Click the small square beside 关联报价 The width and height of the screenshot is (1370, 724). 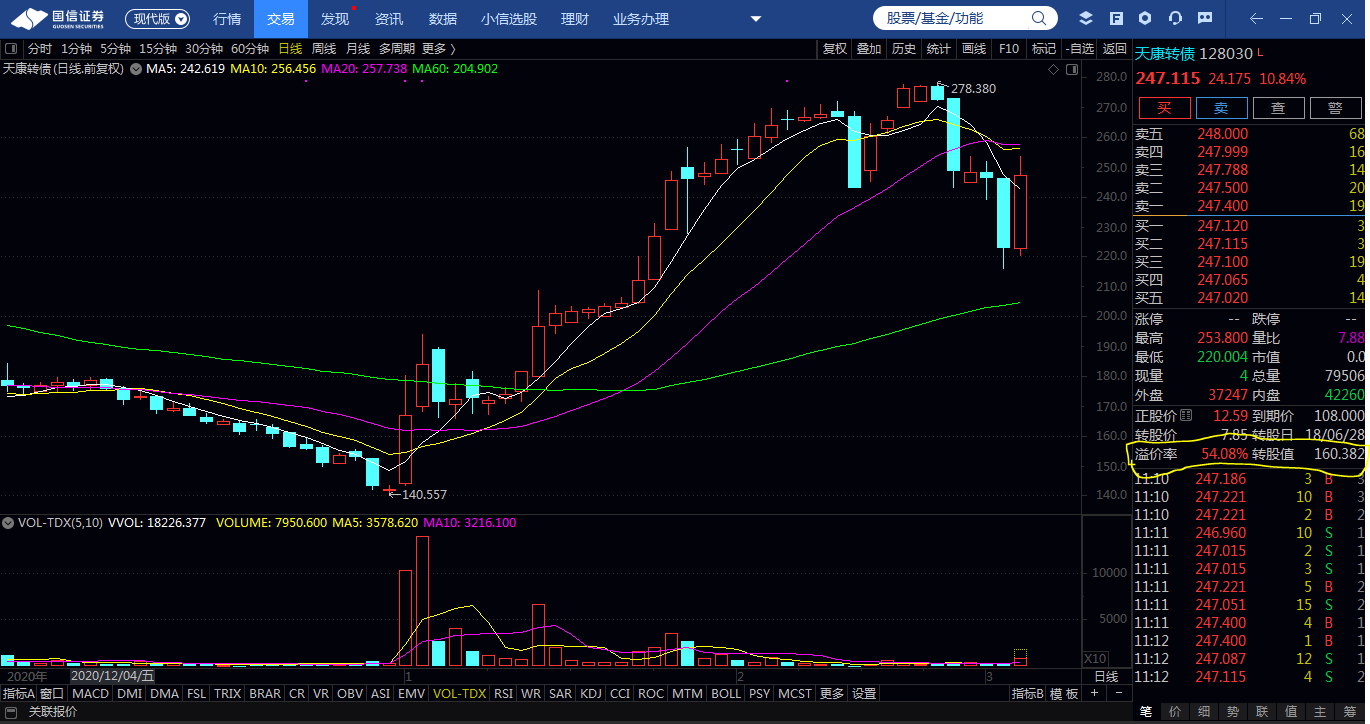pos(11,713)
